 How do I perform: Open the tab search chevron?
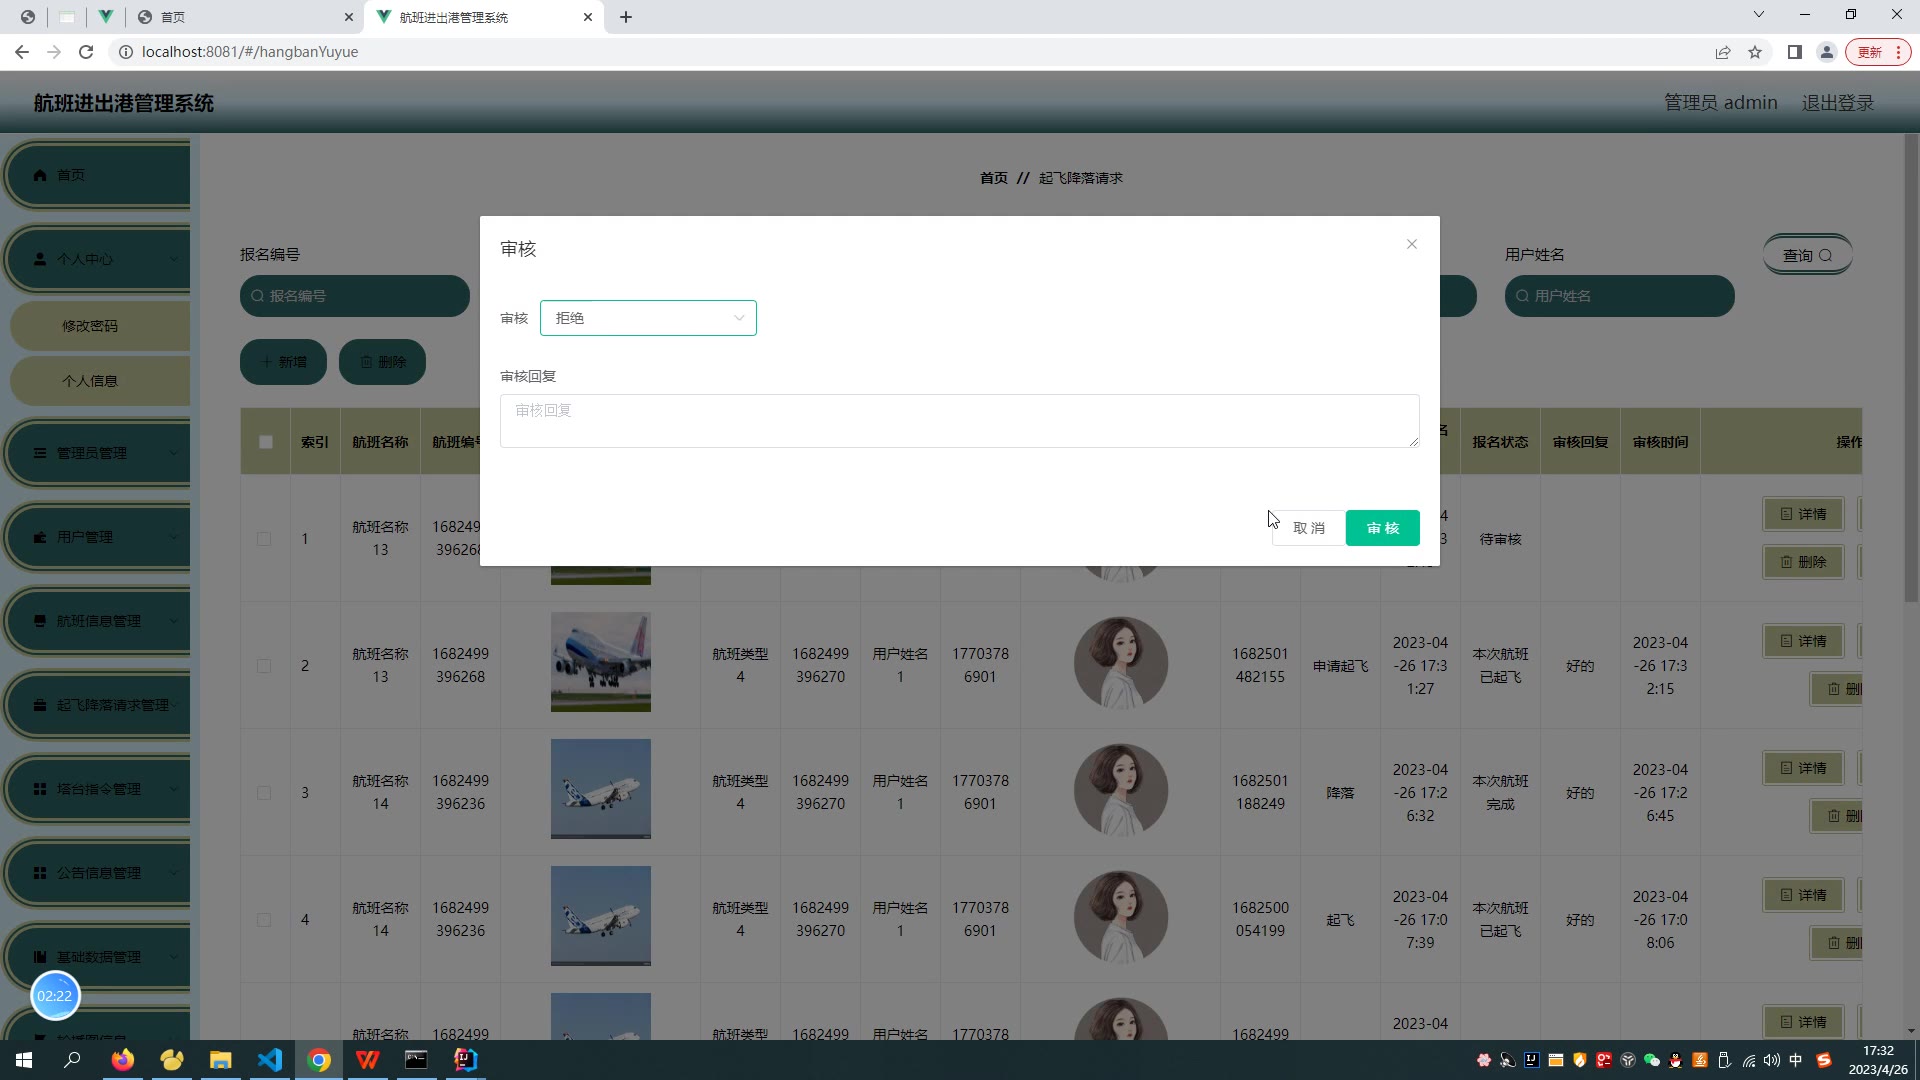[1759, 15]
